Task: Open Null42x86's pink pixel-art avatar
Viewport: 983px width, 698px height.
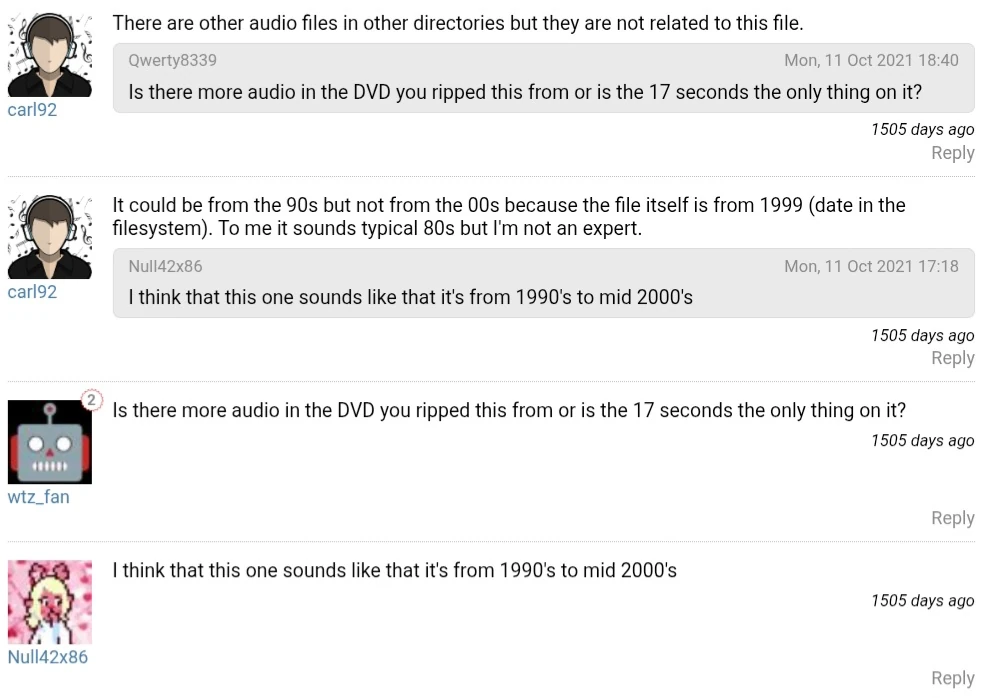Action: click(50, 602)
